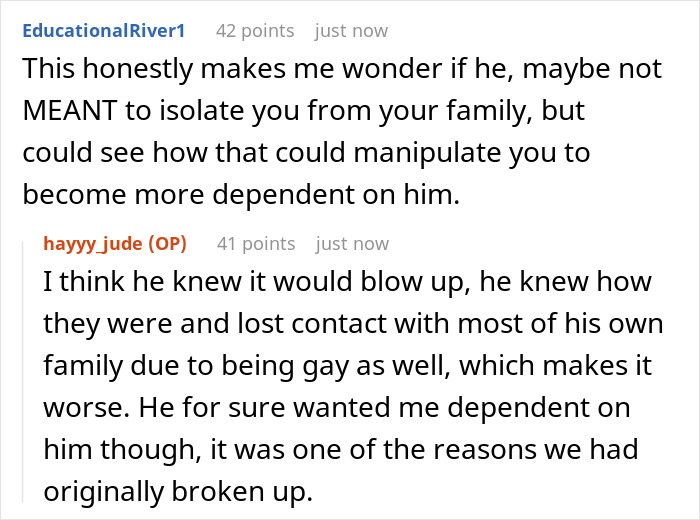Click the "42 points" score
The height and width of the screenshot is (520, 700).
(255, 31)
